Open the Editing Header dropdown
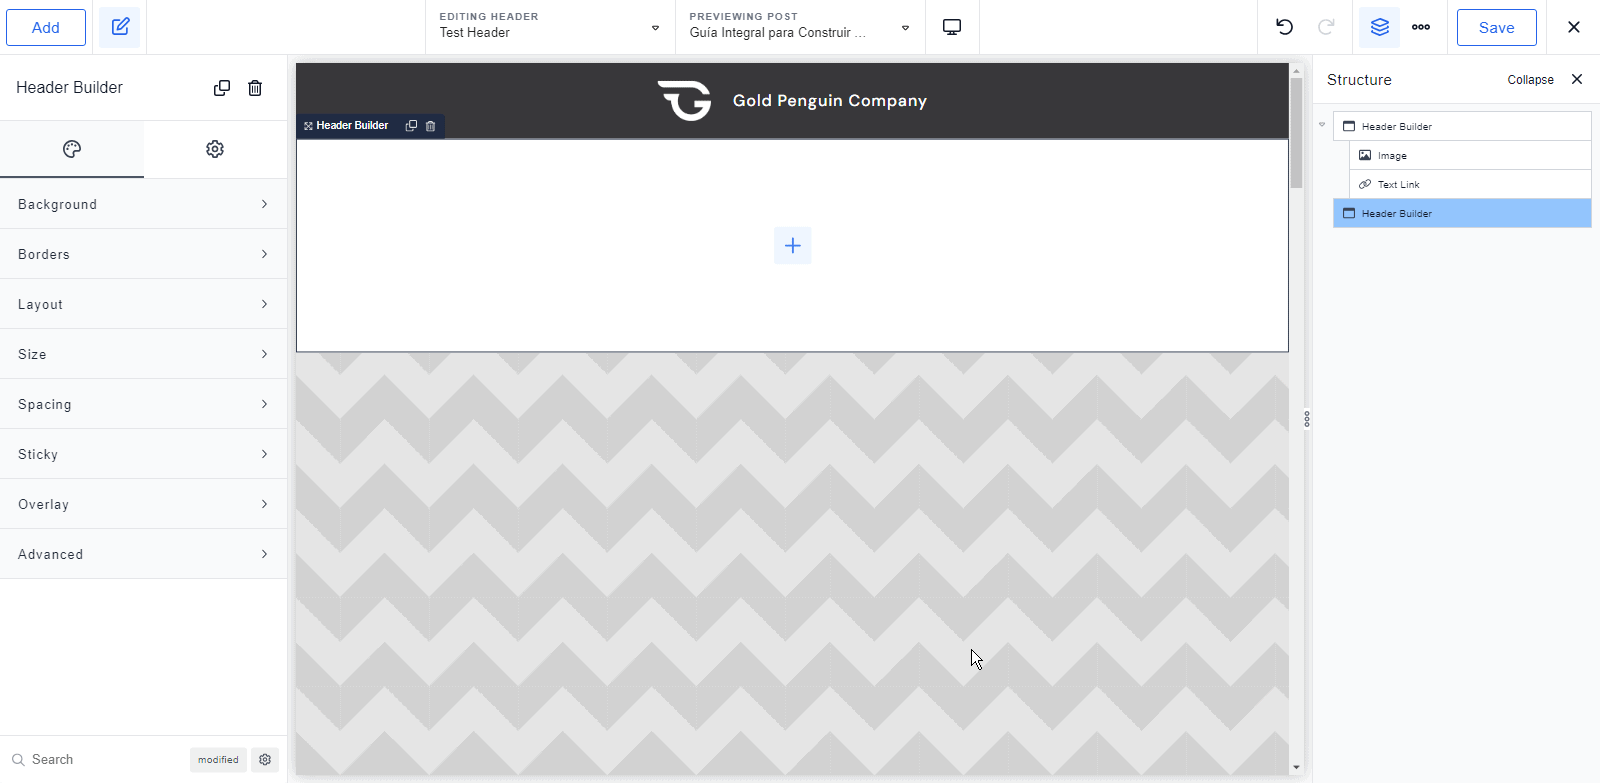Image resolution: width=1600 pixels, height=783 pixels. [x=550, y=27]
